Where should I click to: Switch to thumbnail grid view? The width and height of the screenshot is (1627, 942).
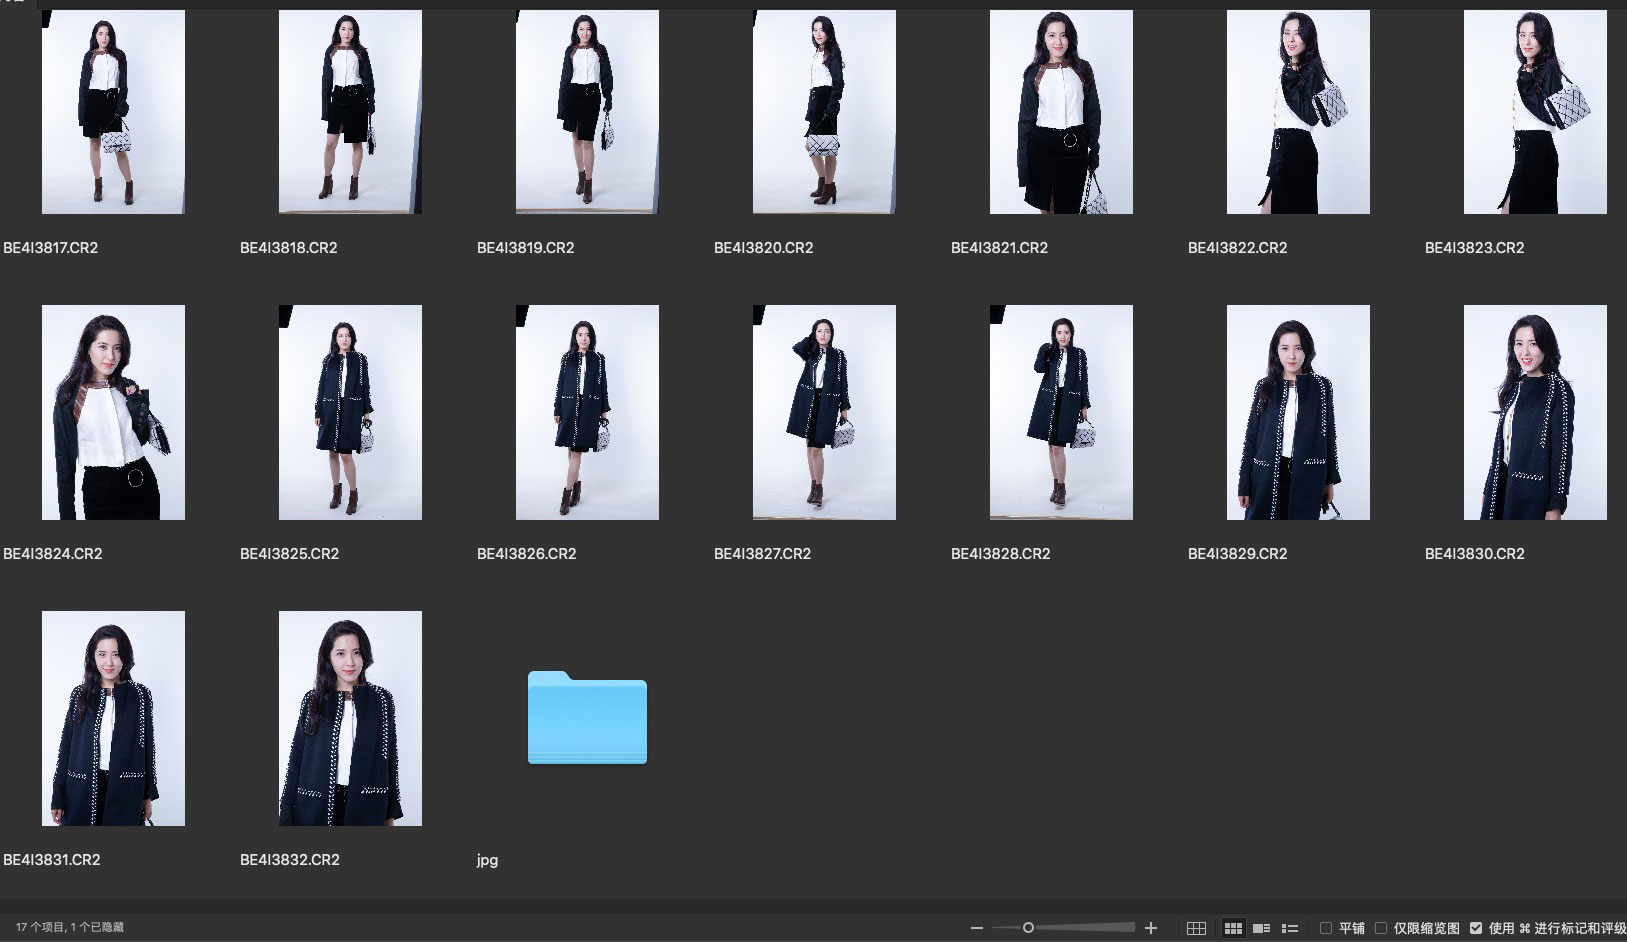(1234, 928)
